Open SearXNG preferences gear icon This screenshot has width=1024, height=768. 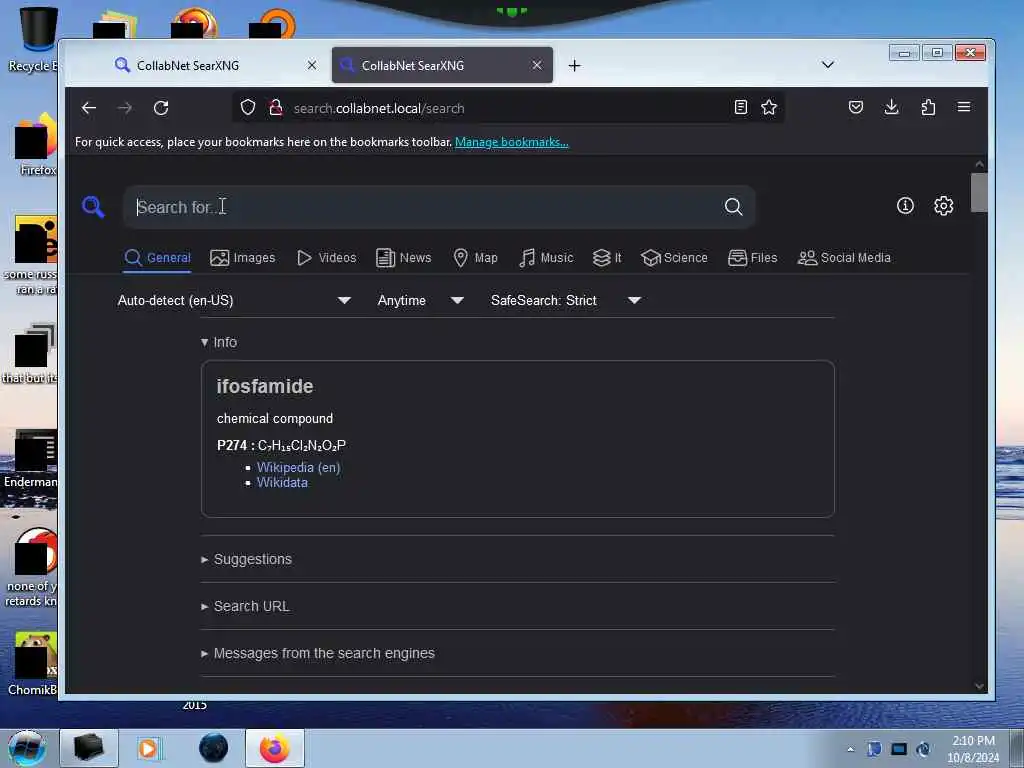coord(944,206)
